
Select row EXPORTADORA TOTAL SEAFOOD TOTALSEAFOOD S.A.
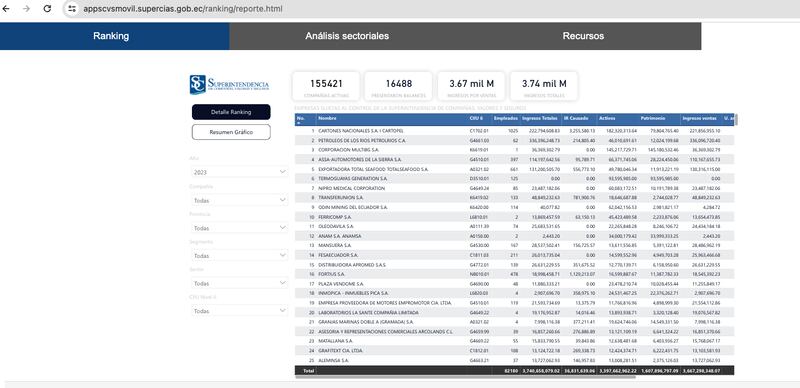point(514,169)
